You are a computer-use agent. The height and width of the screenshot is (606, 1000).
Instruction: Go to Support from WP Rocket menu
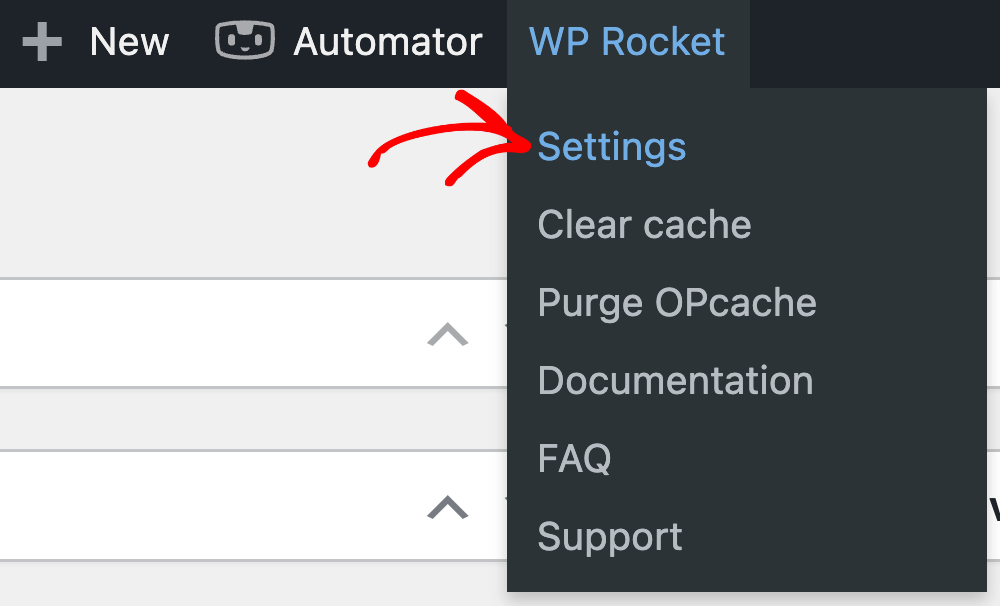610,536
